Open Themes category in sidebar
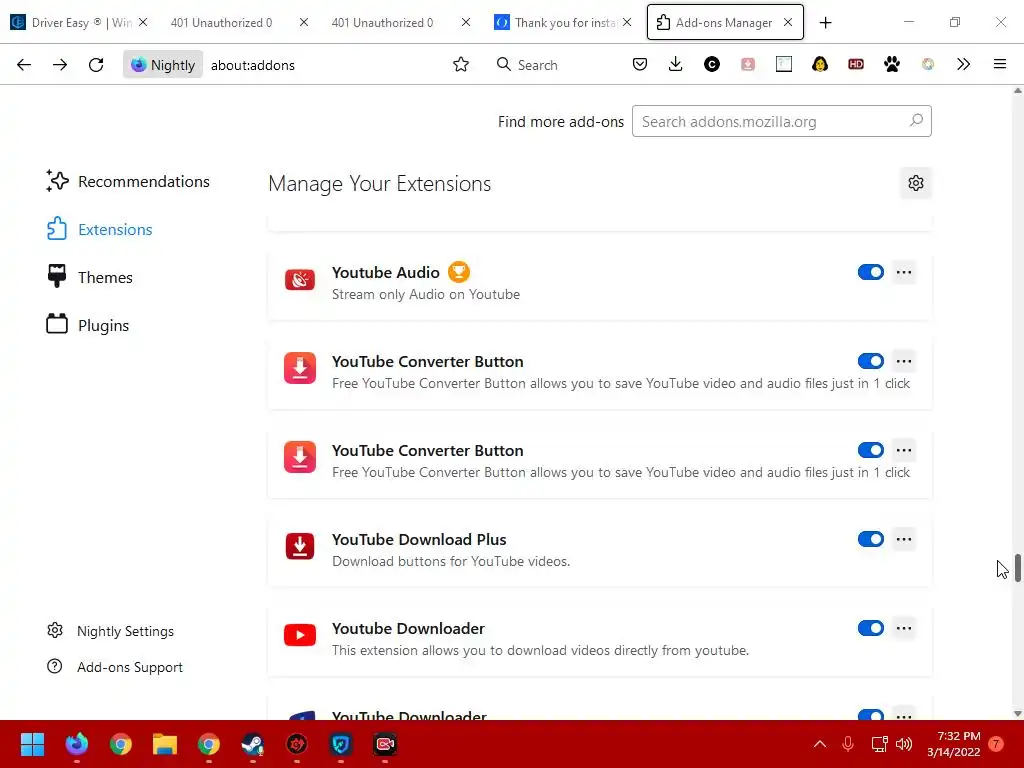This screenshot has width=1024, height=768. pos(89,277)
